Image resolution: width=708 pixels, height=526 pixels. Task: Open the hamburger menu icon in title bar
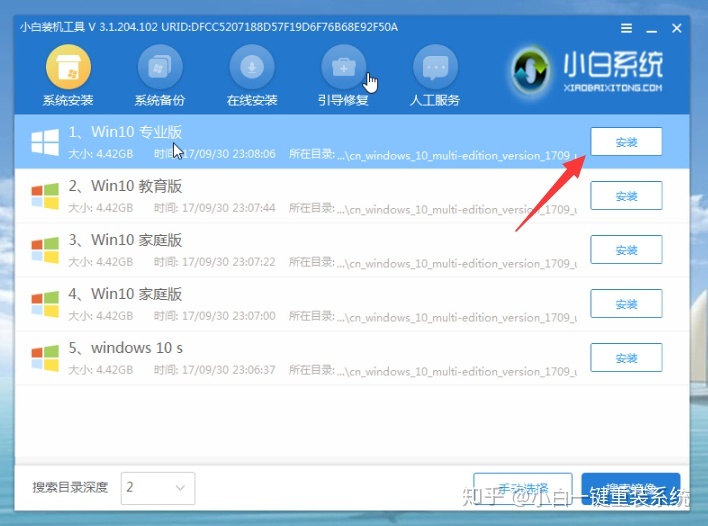pos(626,28)
